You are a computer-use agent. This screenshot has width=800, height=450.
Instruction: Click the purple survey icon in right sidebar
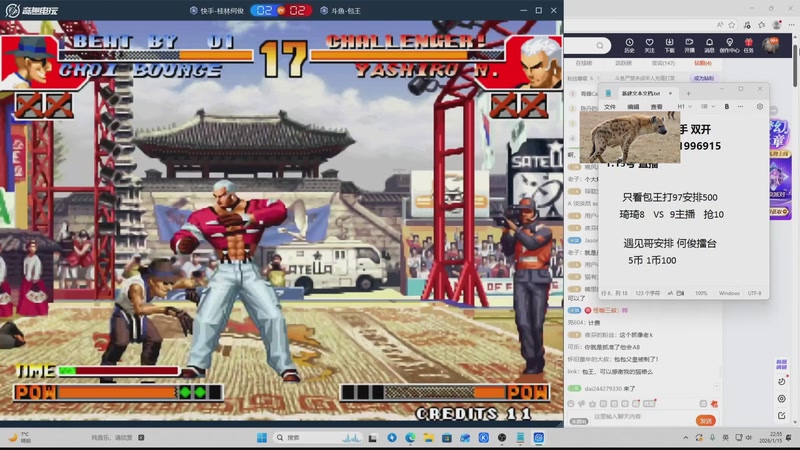pyautogui.click(x=782, y=364)
